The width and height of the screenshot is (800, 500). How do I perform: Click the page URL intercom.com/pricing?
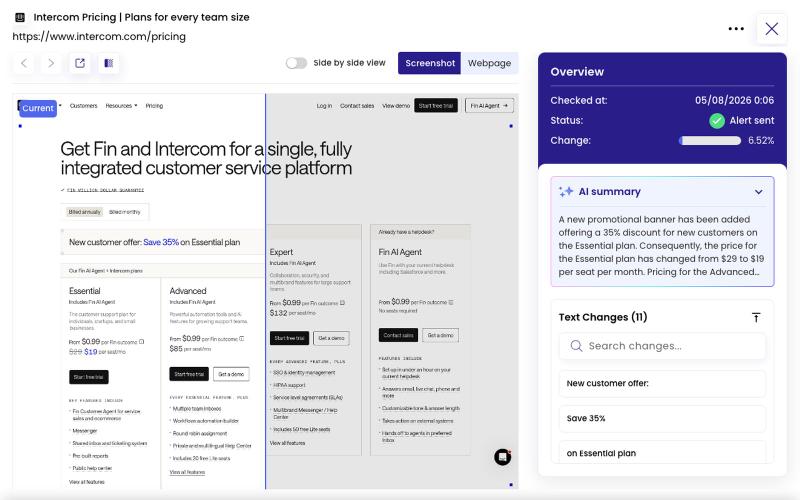(x=99, y=37)
